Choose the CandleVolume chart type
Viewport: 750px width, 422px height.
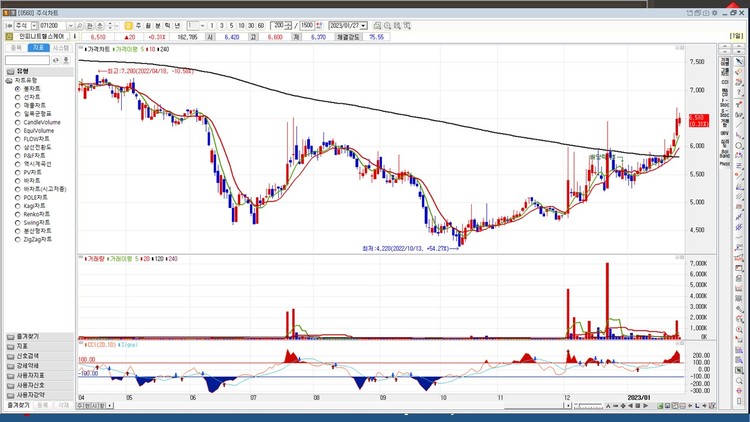19,121
